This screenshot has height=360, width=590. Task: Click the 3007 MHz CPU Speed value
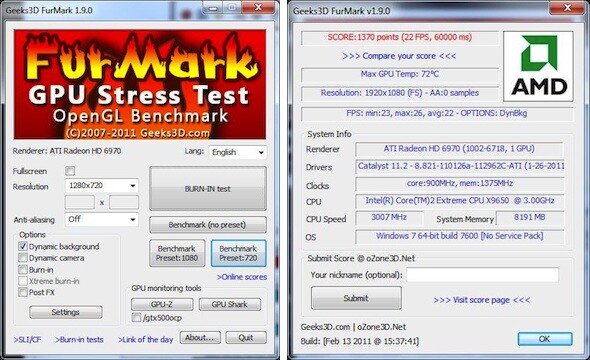tap(389, 217)
